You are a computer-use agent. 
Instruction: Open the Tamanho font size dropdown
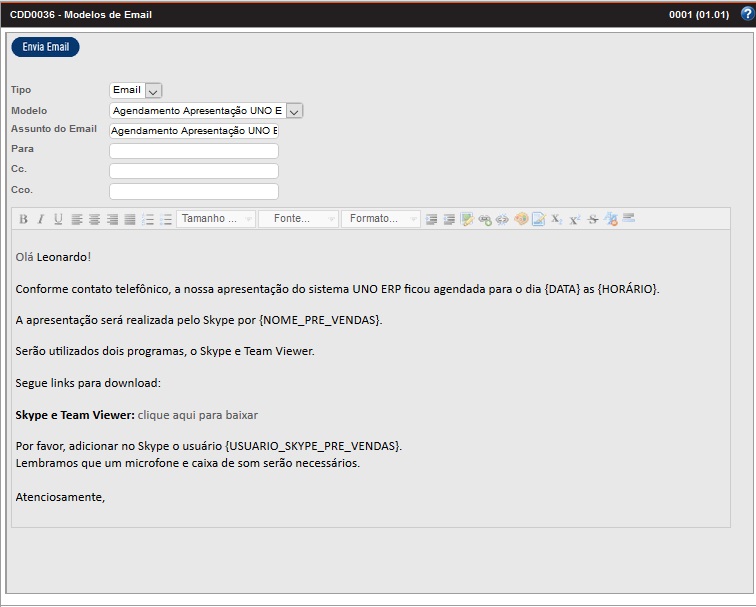[215, 219]
